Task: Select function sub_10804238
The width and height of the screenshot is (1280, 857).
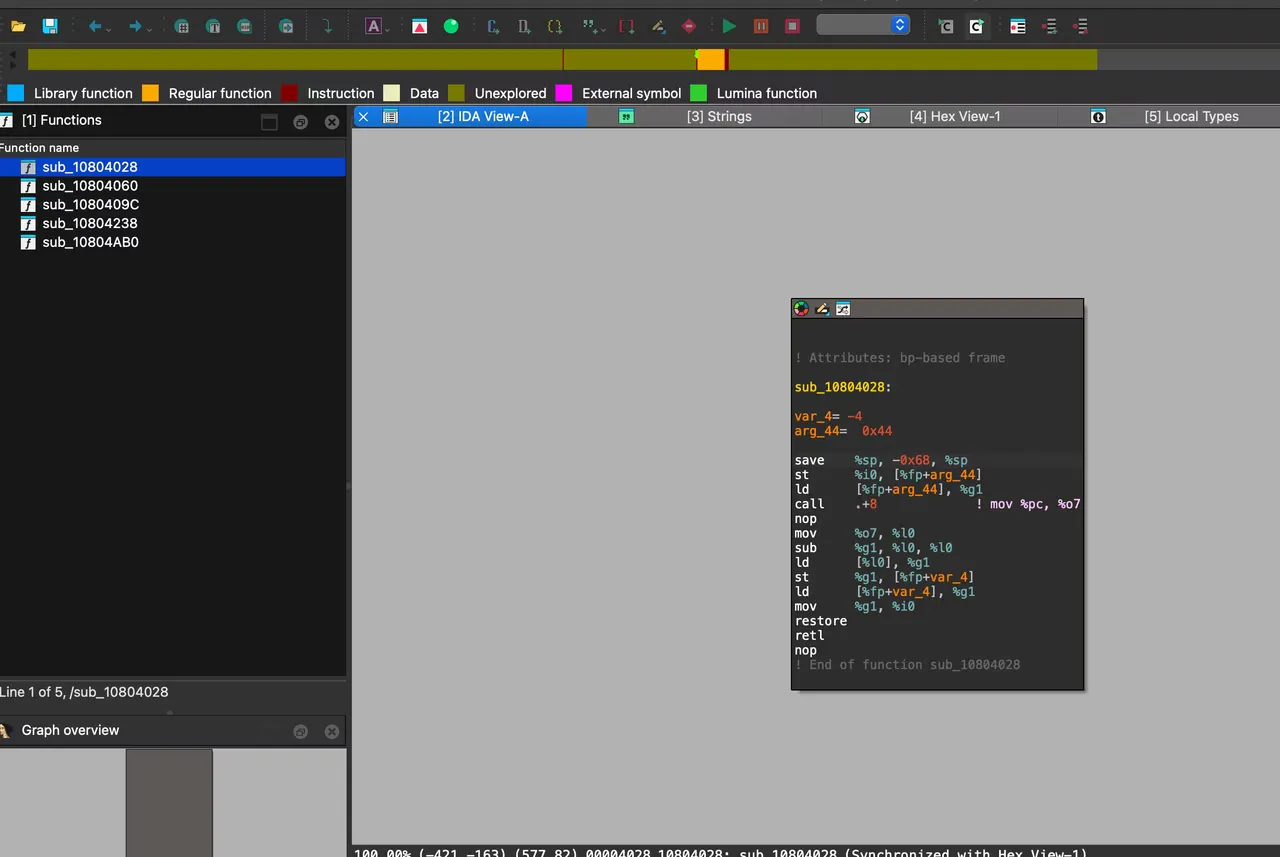Action: [x=172, y=224]
